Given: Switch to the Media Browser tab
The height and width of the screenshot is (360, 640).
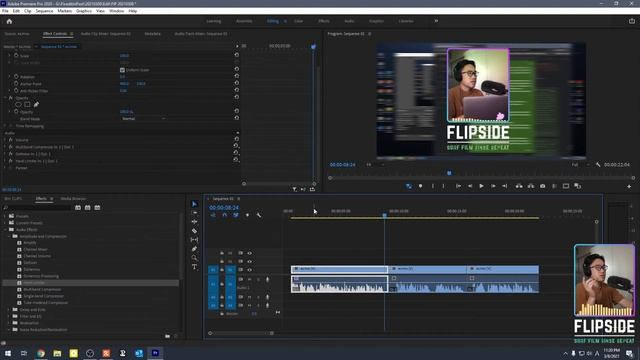Looking at the screenshot, I should (x=73, y=199).
